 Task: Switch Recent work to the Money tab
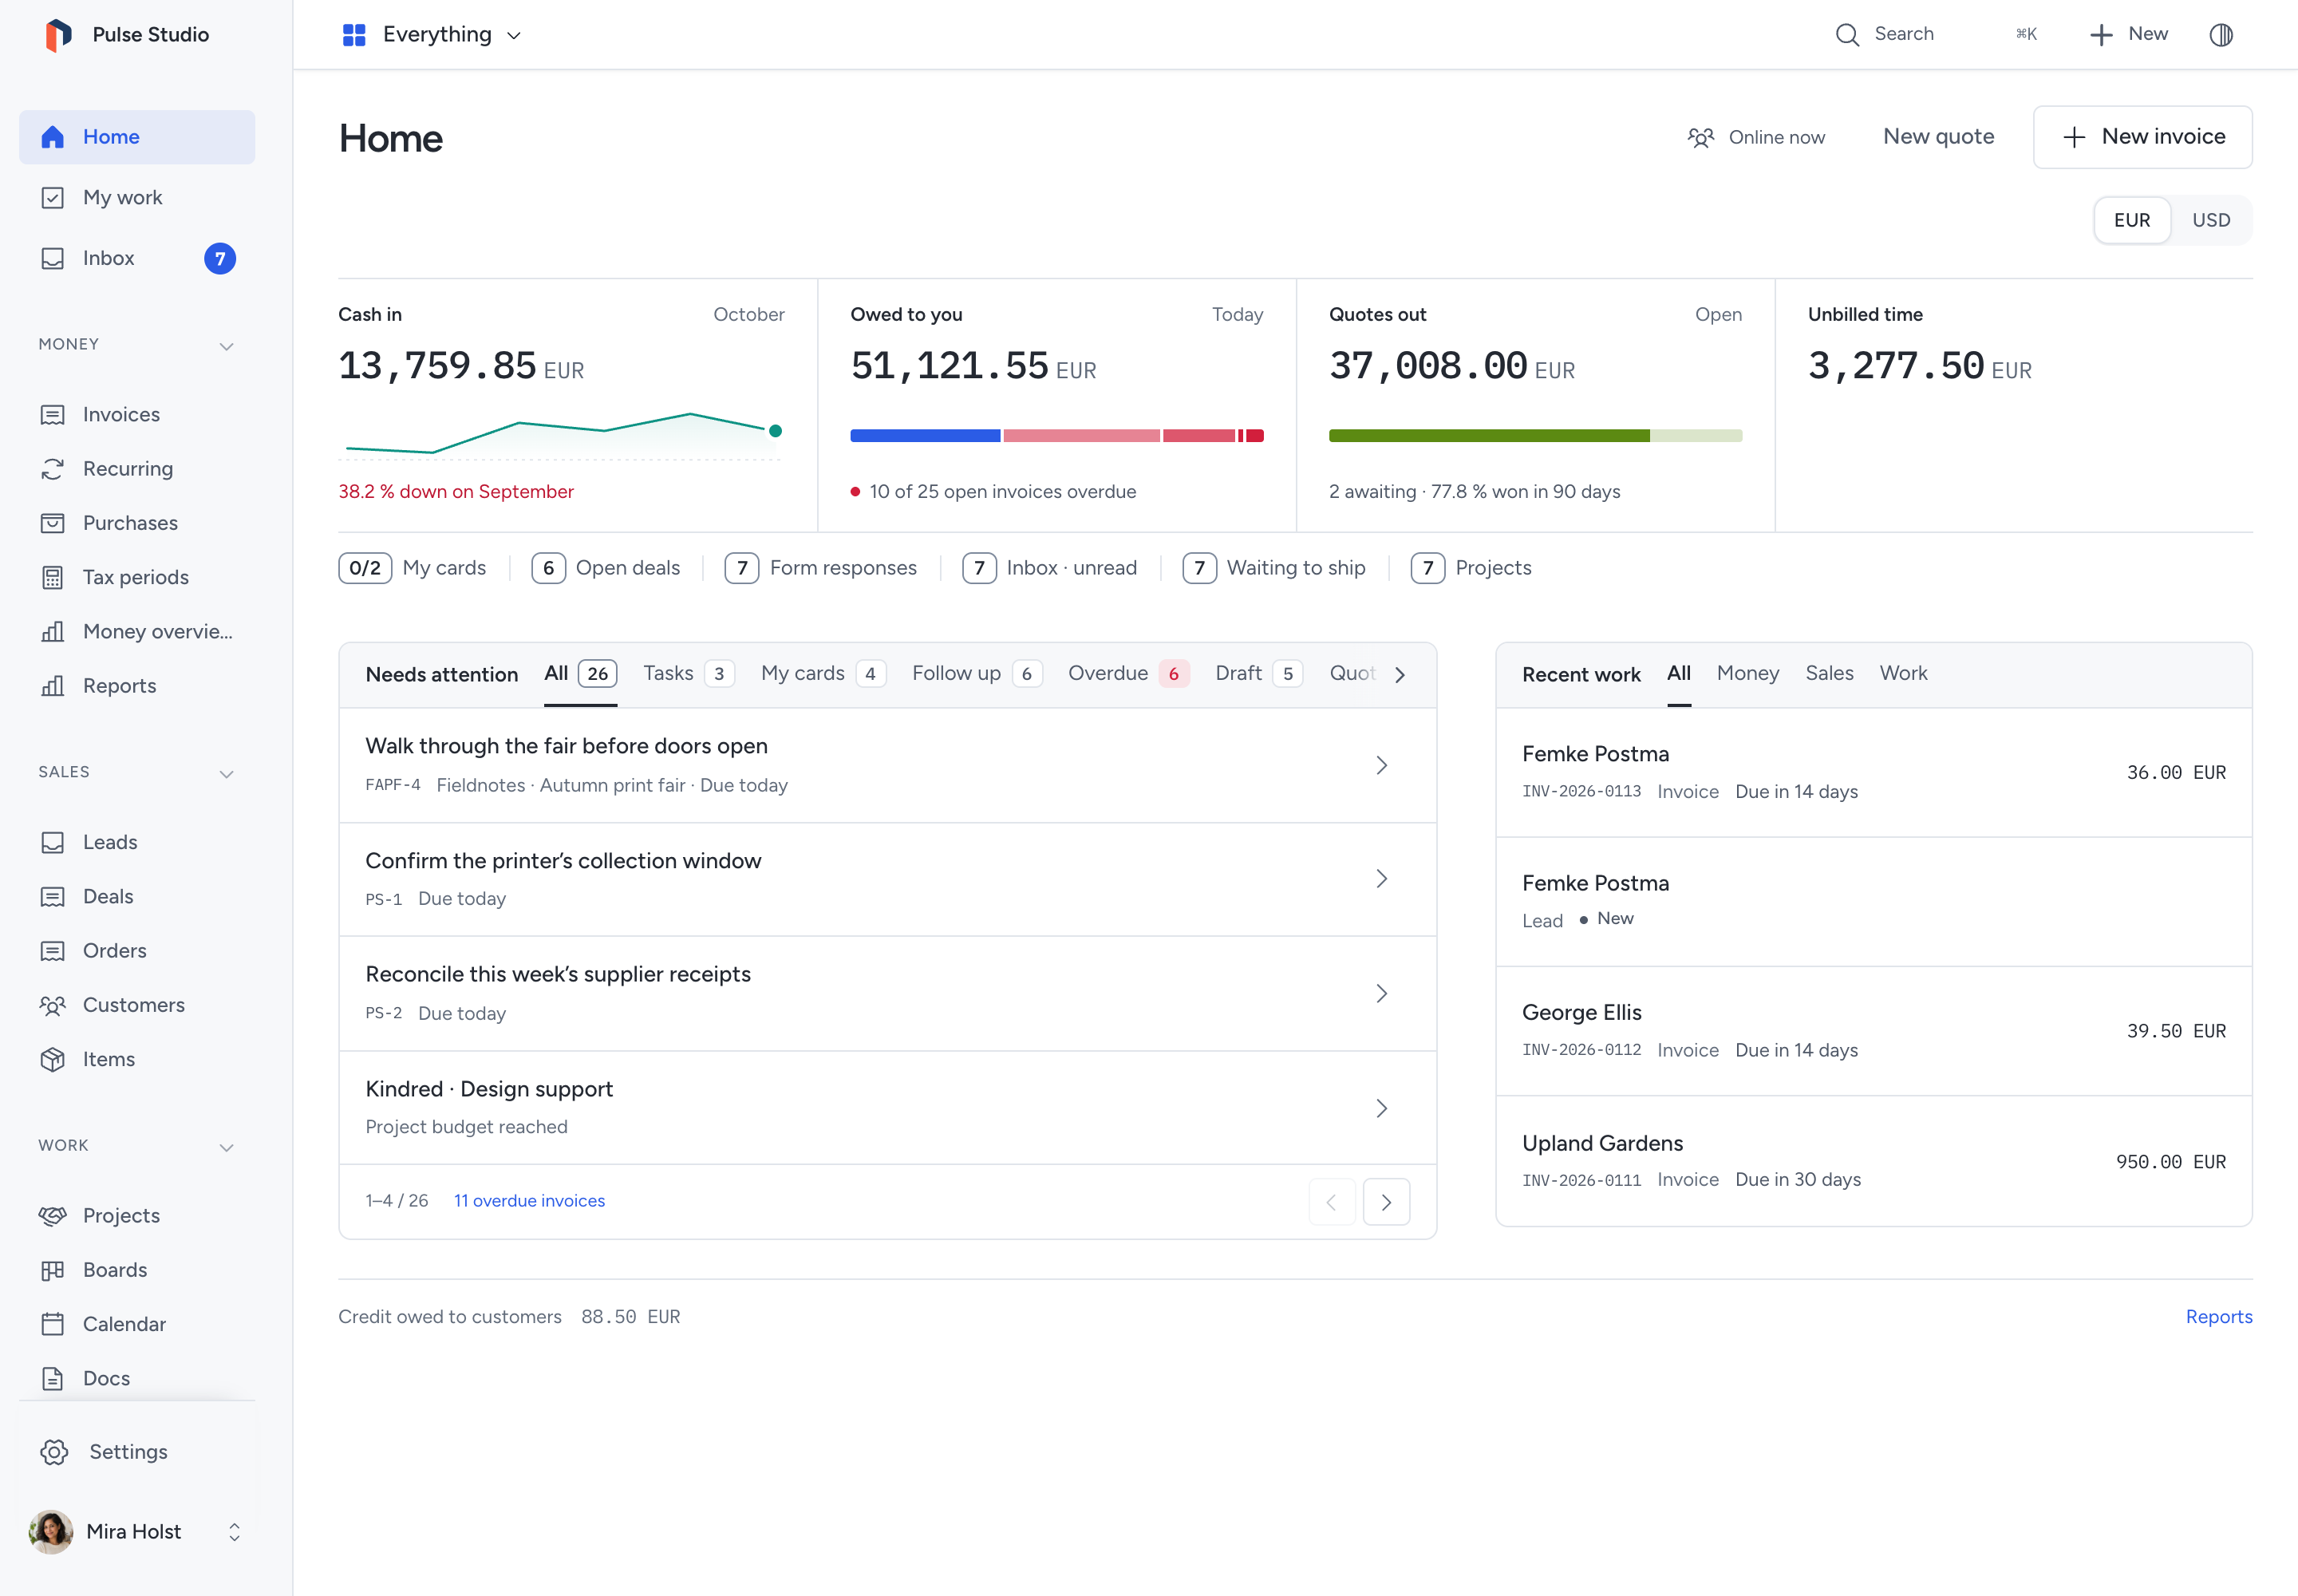click(x=1747, y=674)
